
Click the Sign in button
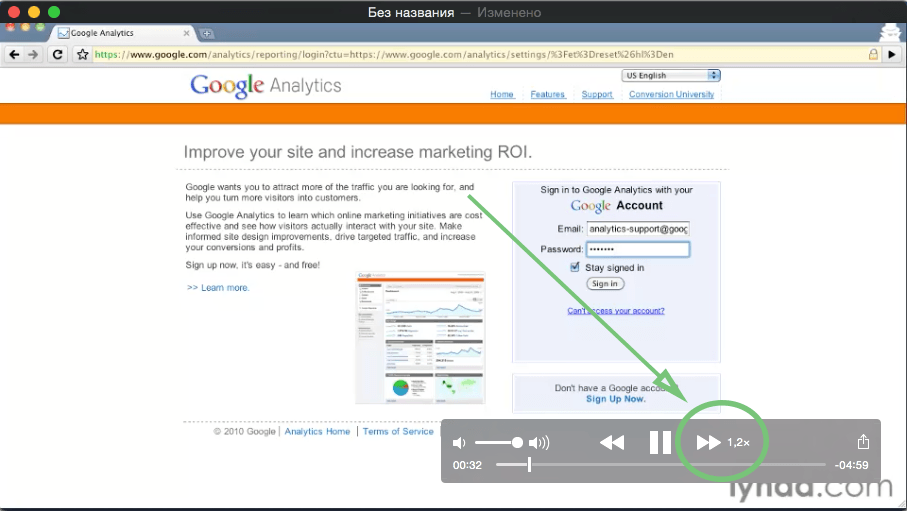[x=605, y=284]
